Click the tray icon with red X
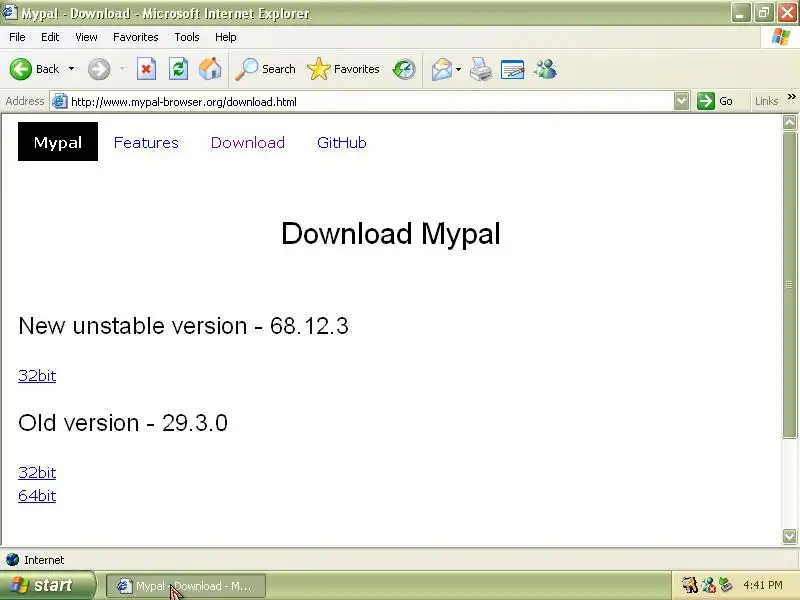This screenshot has height=600, width=800. (x=708, y=585)
